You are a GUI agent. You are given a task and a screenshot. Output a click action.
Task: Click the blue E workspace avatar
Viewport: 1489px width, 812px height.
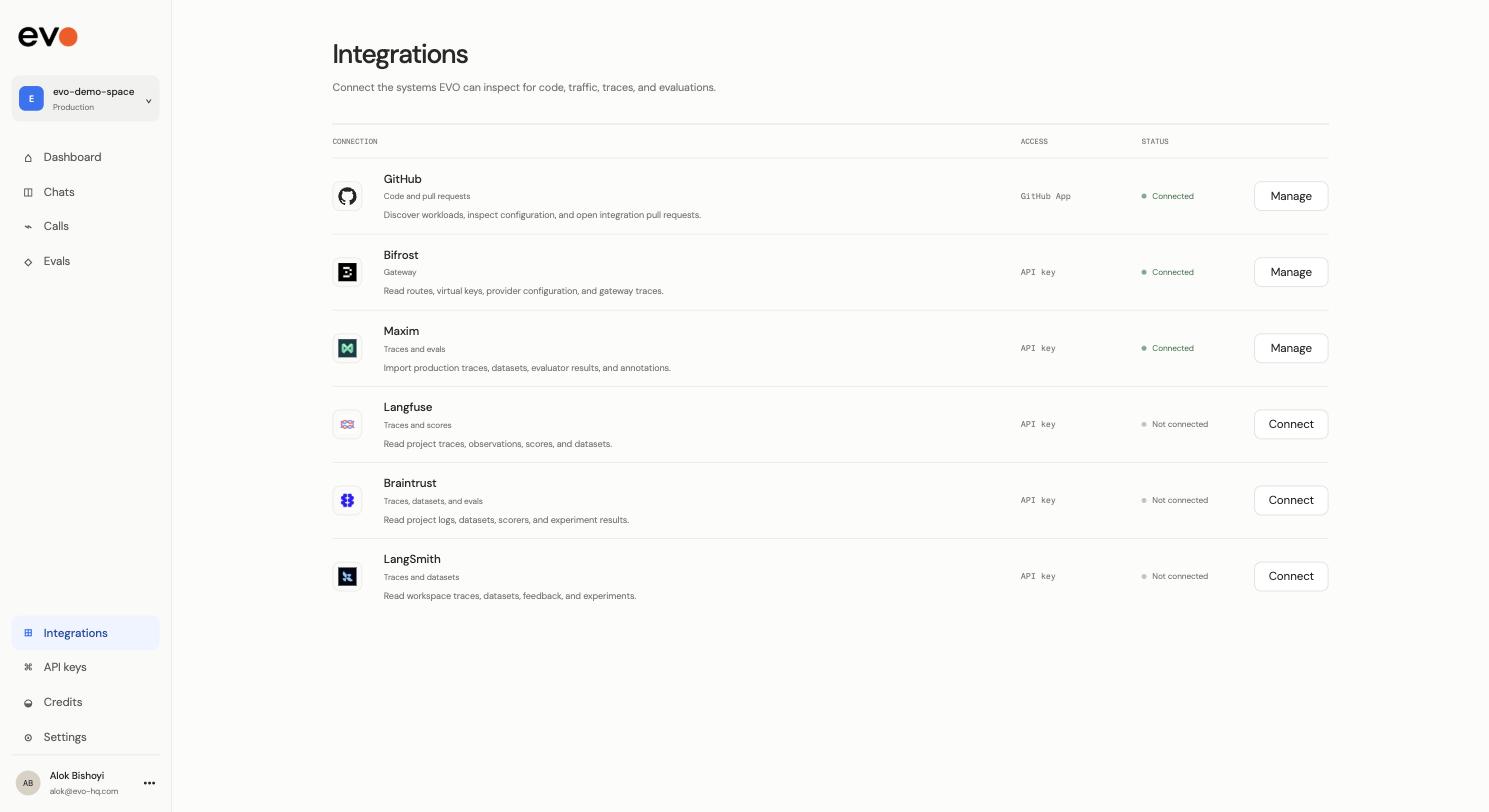[x=31, y=99]
